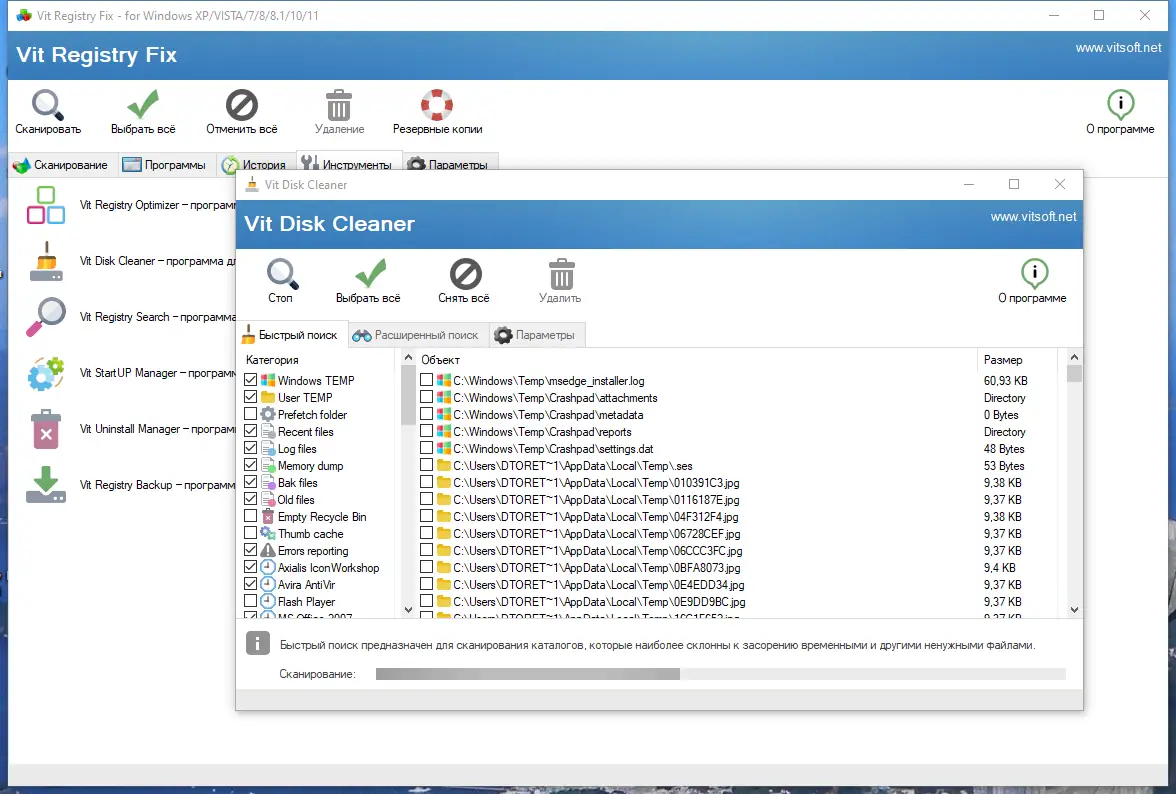Click the Стоп magnifier icon in Disk Cleaner
1176x794 pixels.
pyautogui.click(x=280, y=272)
